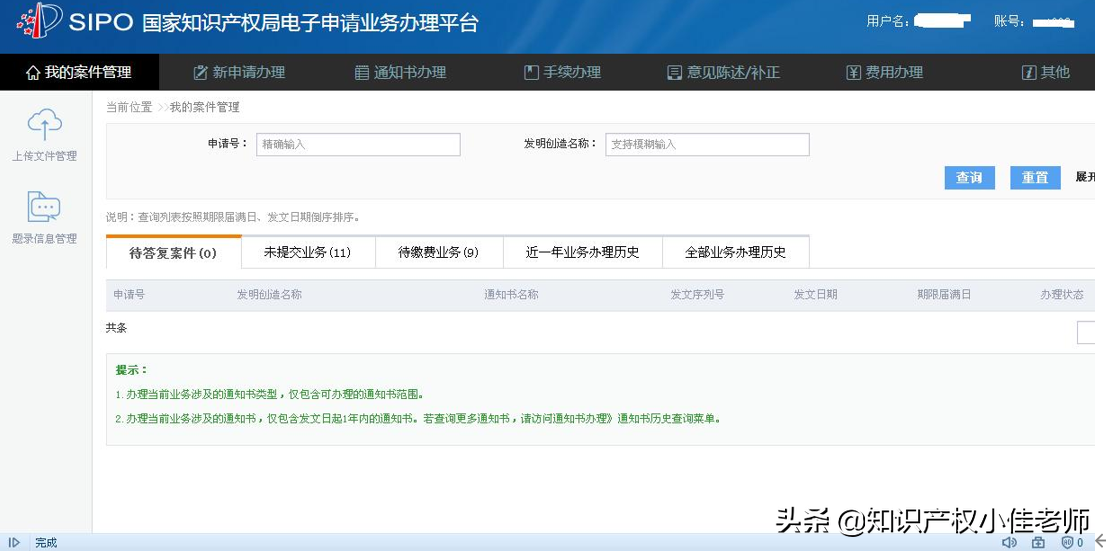Switch to the 近一年业务办理历史 tab
The image size is (1106, 551).
tap(583, 253)
